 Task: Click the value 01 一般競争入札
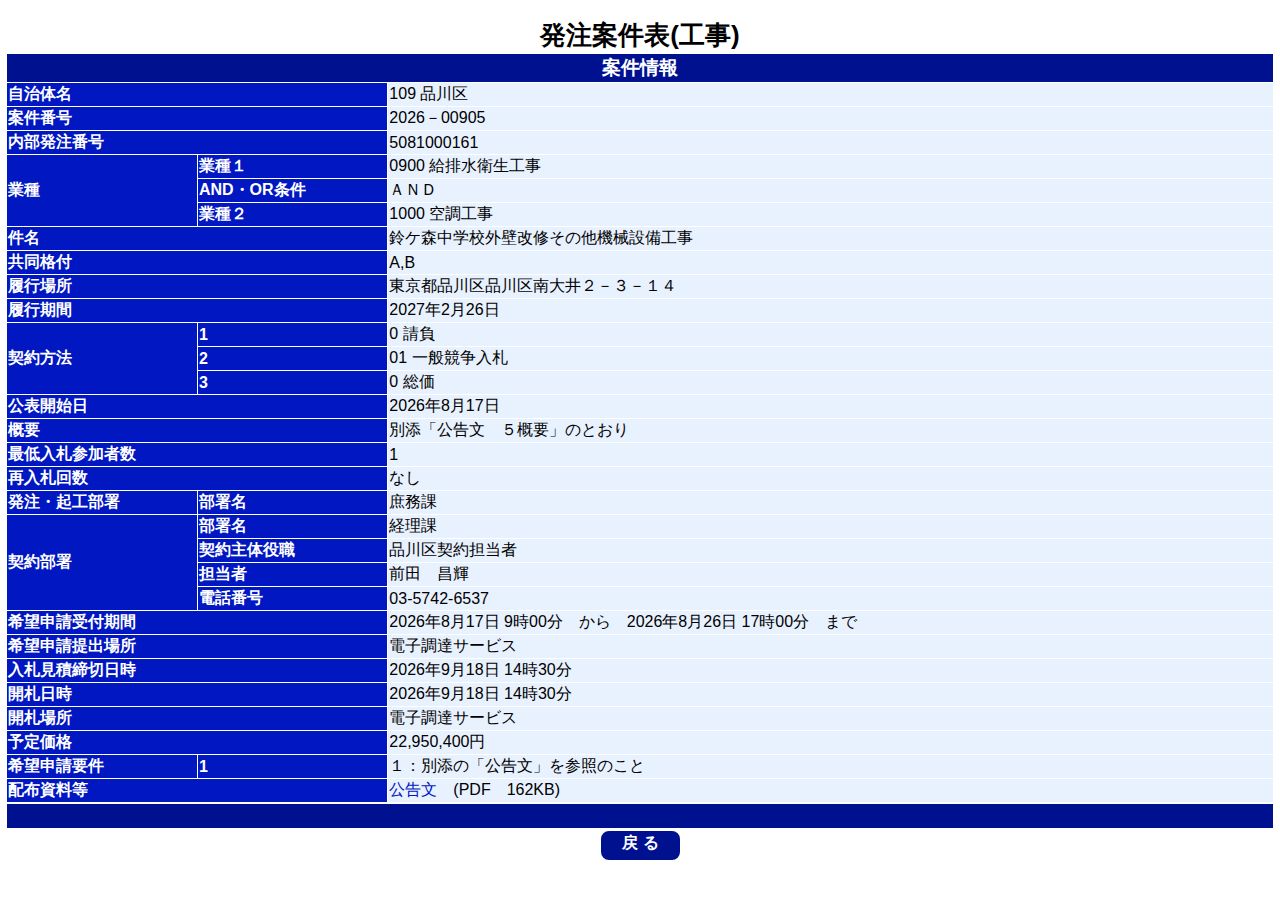(x=449, y=358)
